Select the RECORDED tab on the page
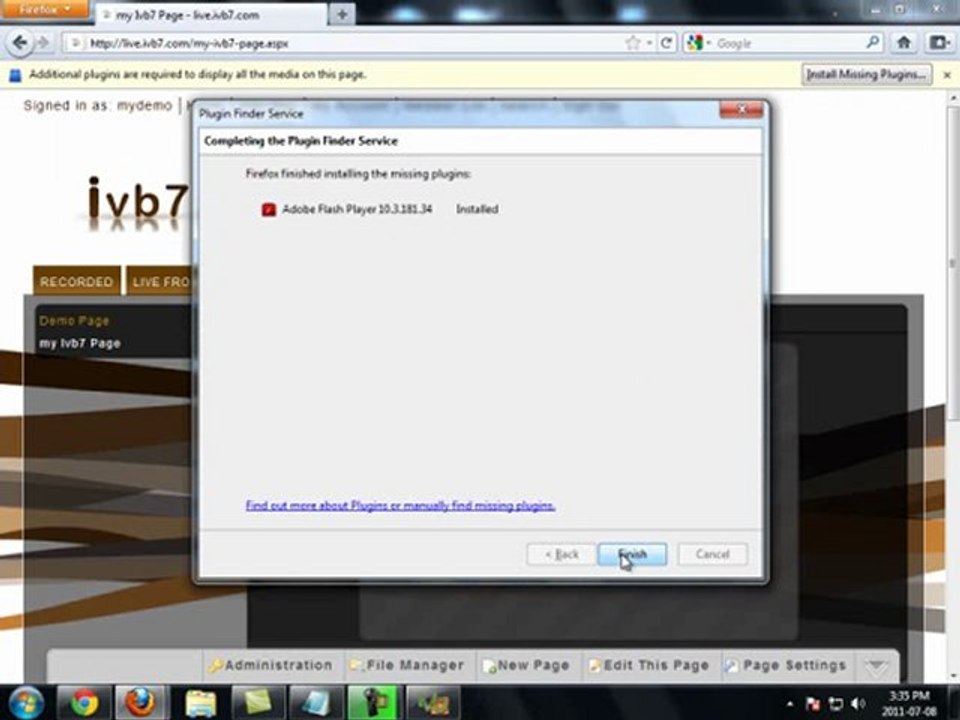 click(x=77, y=282)
